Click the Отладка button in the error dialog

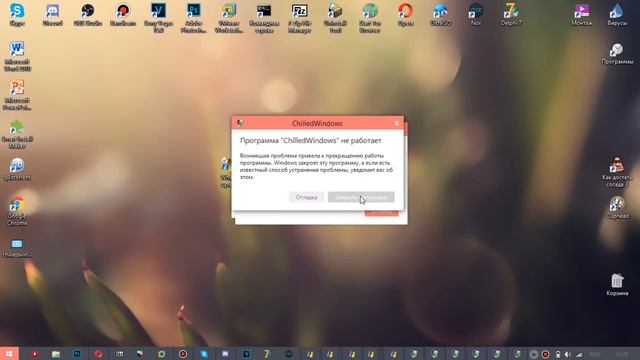pos(307,197)
